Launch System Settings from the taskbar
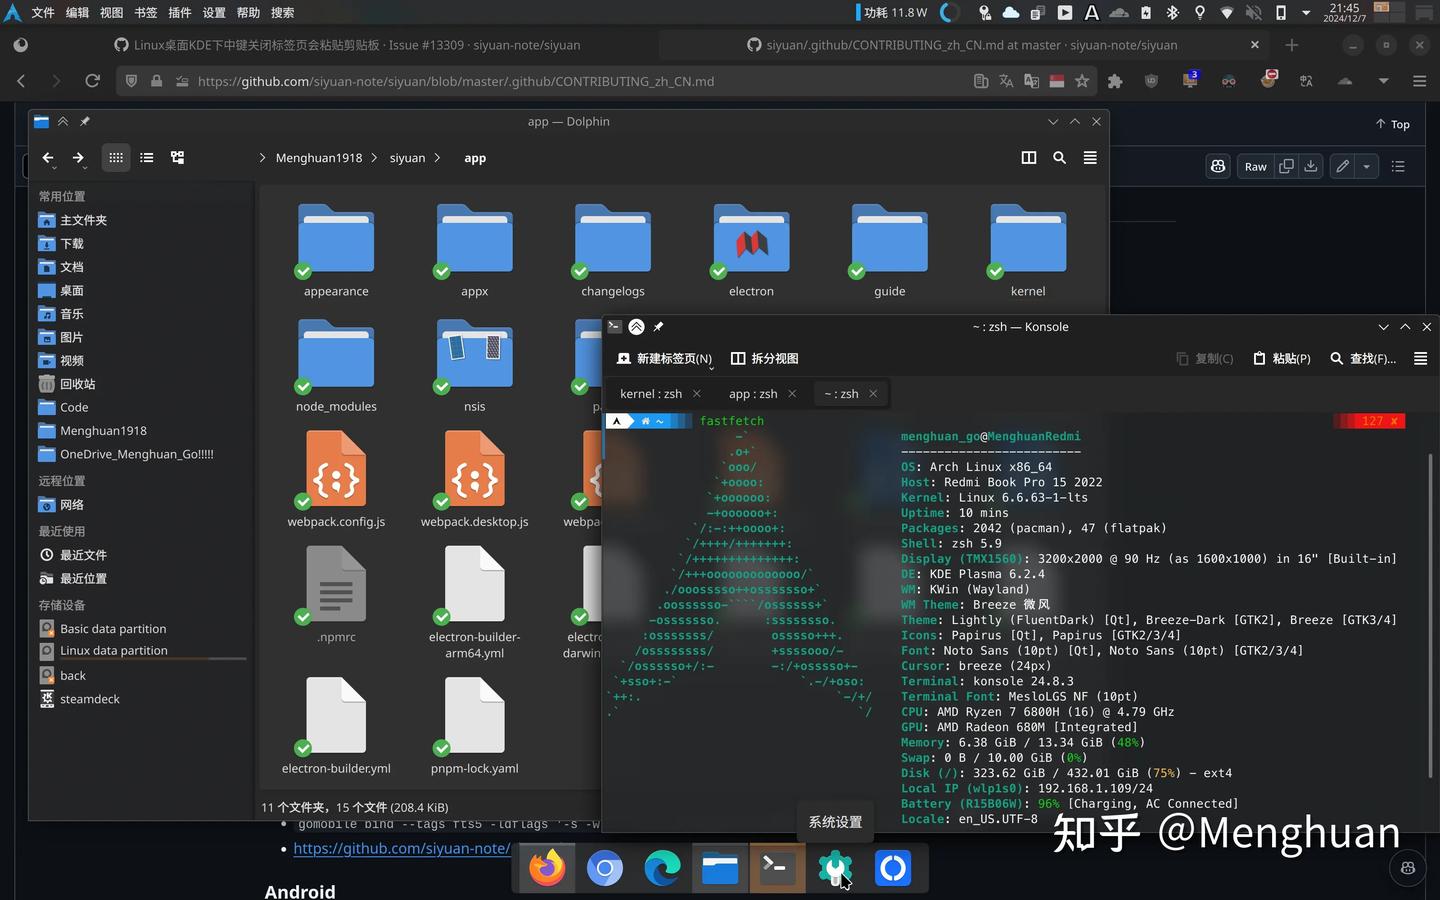The height and width of the screenshot is (900, 1440). (835, 868)
